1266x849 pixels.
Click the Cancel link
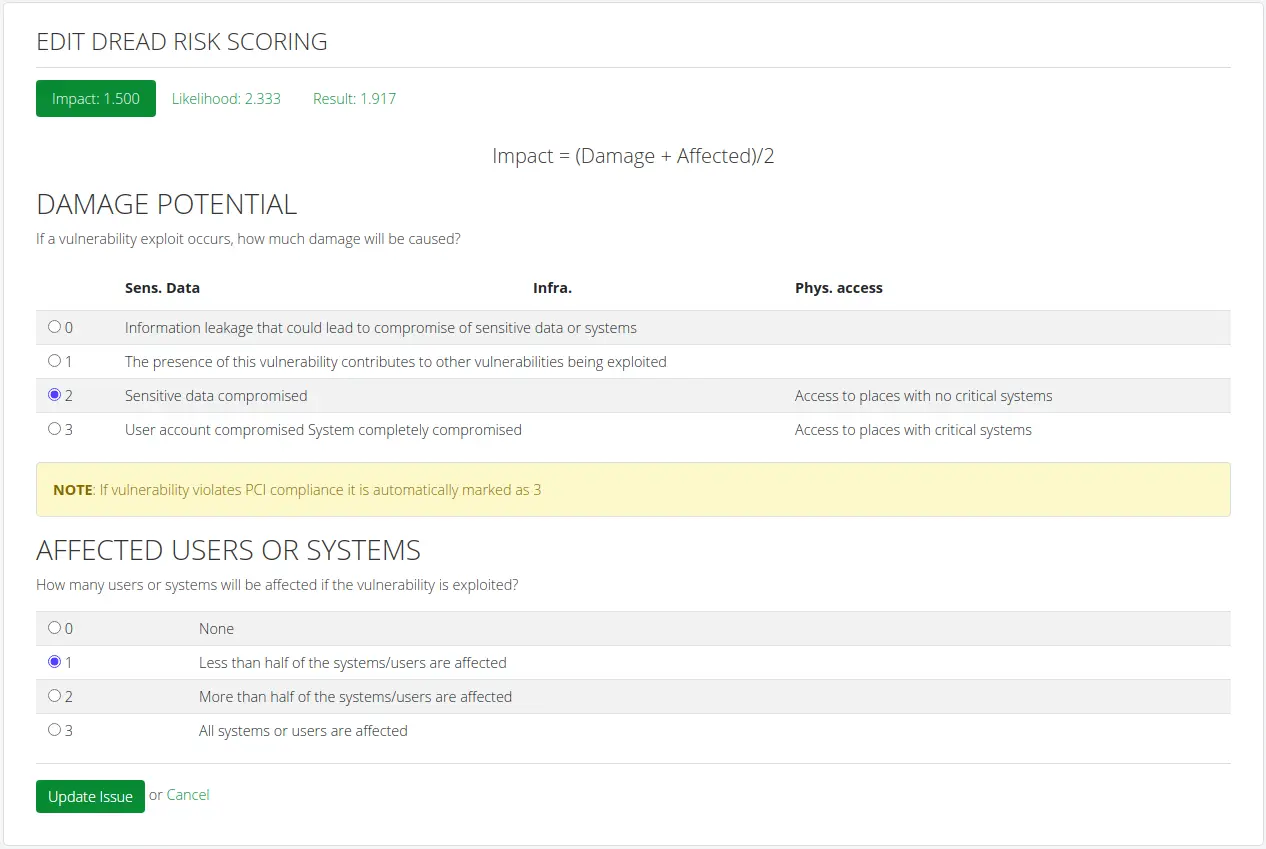pos(188,795)
